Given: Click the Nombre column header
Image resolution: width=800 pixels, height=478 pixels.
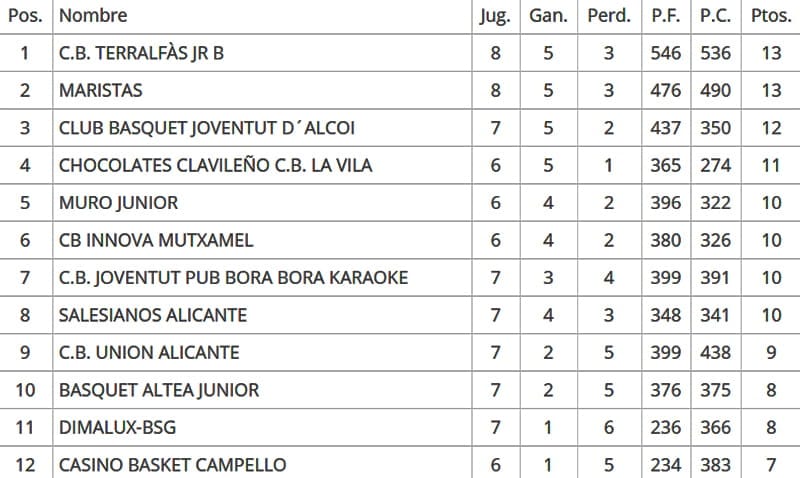Looking at the screenshot, I should 93,16.
